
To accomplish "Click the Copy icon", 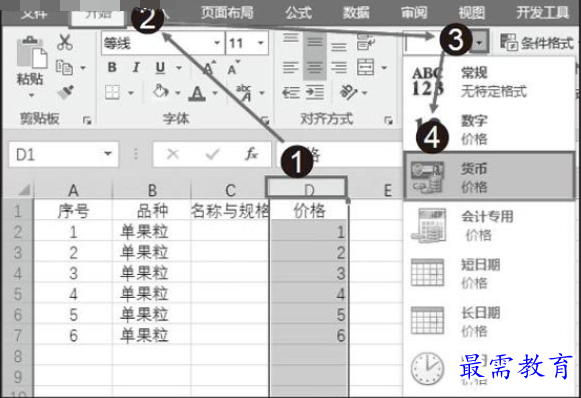I will point(64,67).
